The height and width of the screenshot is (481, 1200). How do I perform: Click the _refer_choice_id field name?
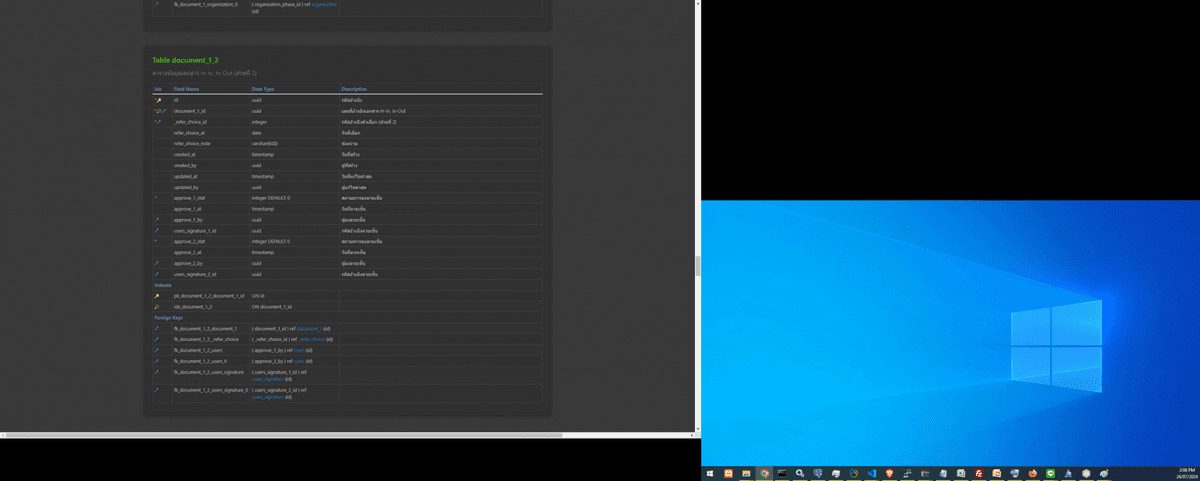tap(190, 122)
